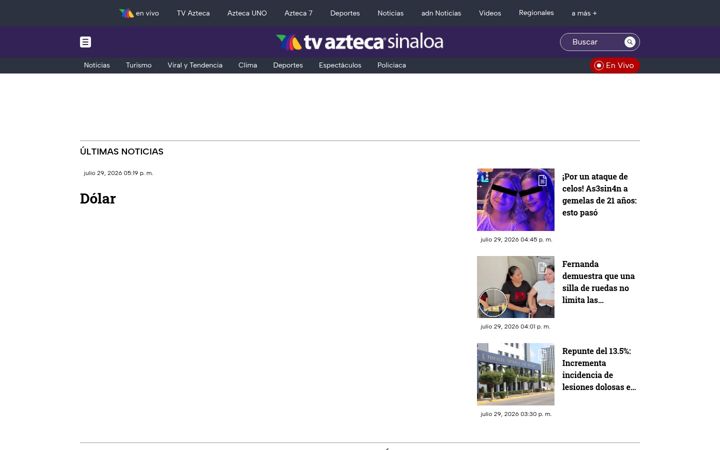Open the 'en vivo' logo link in top bar
720x450 pixels.
(139, 13)
